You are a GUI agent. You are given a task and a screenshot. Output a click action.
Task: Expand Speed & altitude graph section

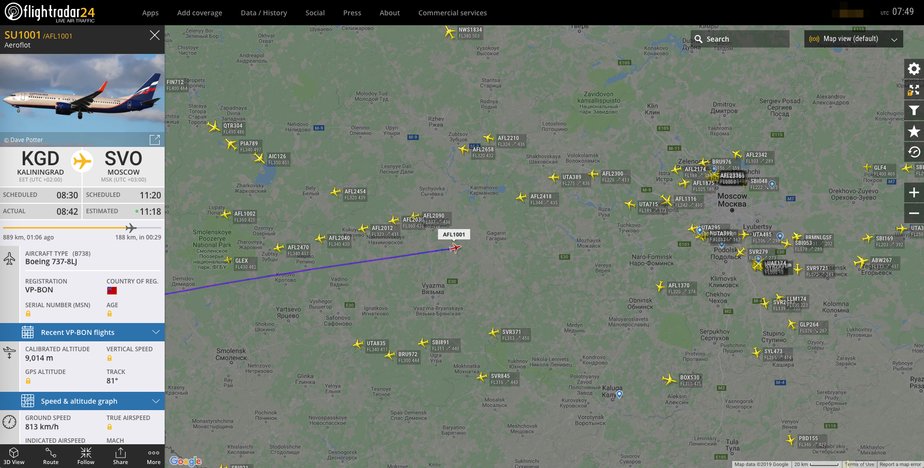pyautogui.click(x=82, y=401)
